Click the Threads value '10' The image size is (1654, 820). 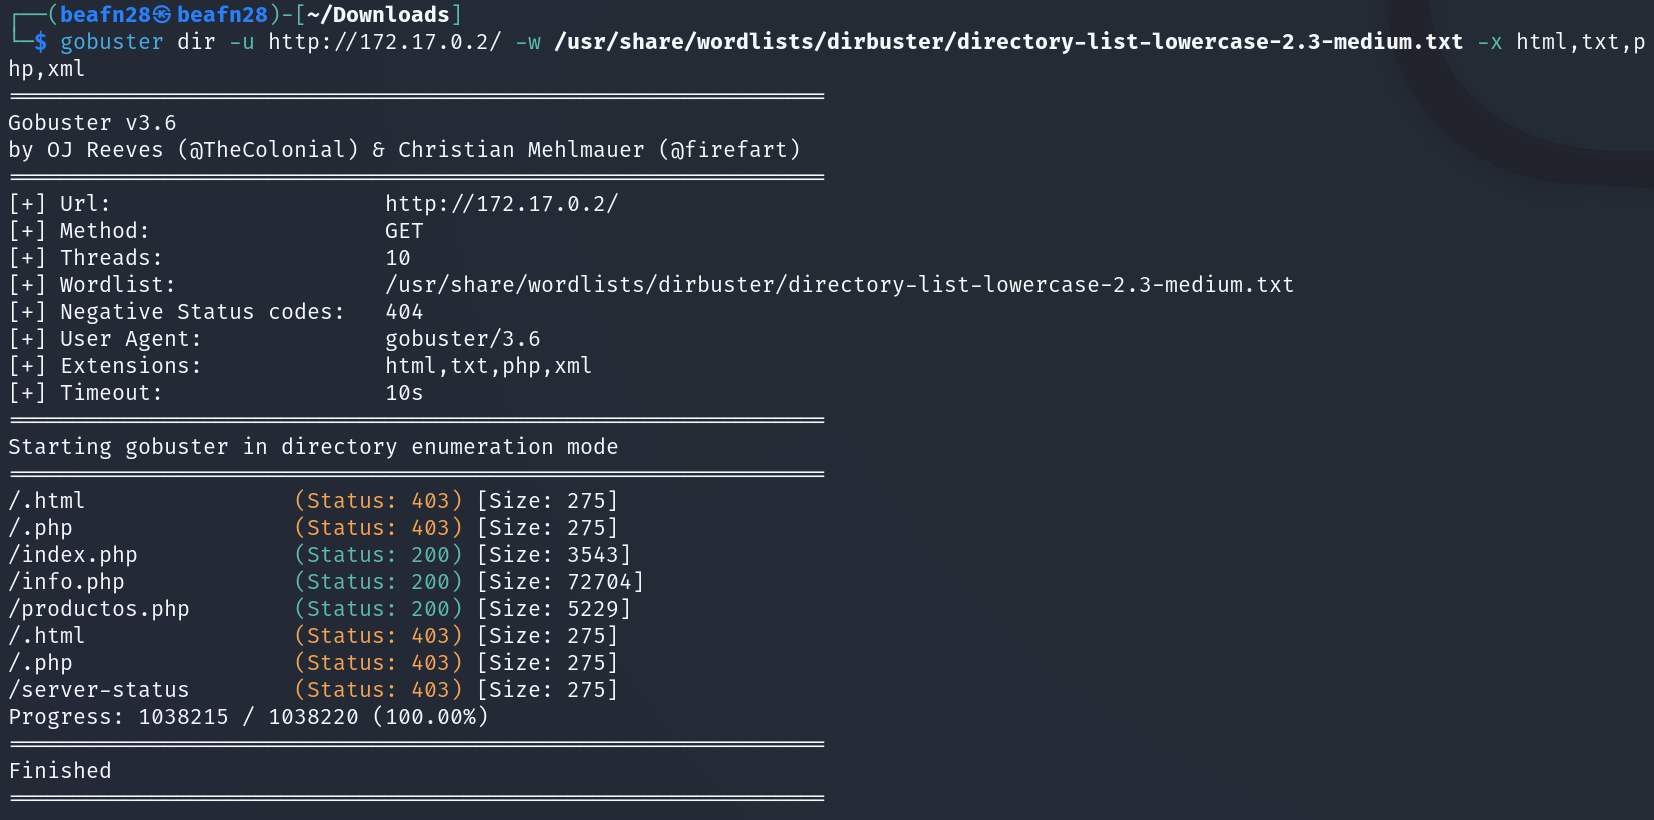(398, 258)
